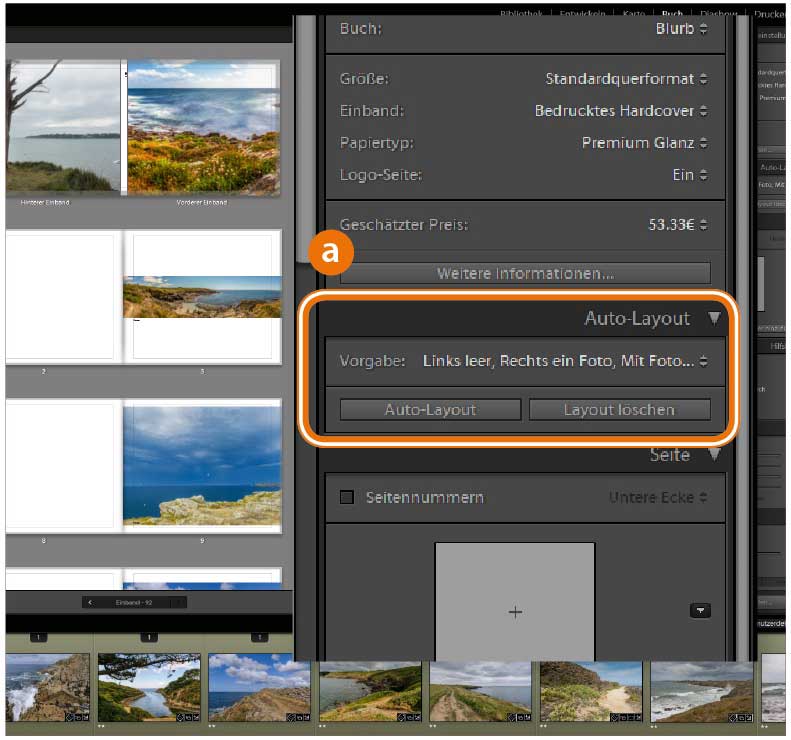791x740 pixels.
Task: Switch to the Drucken module tab
Action: (770, 14)
